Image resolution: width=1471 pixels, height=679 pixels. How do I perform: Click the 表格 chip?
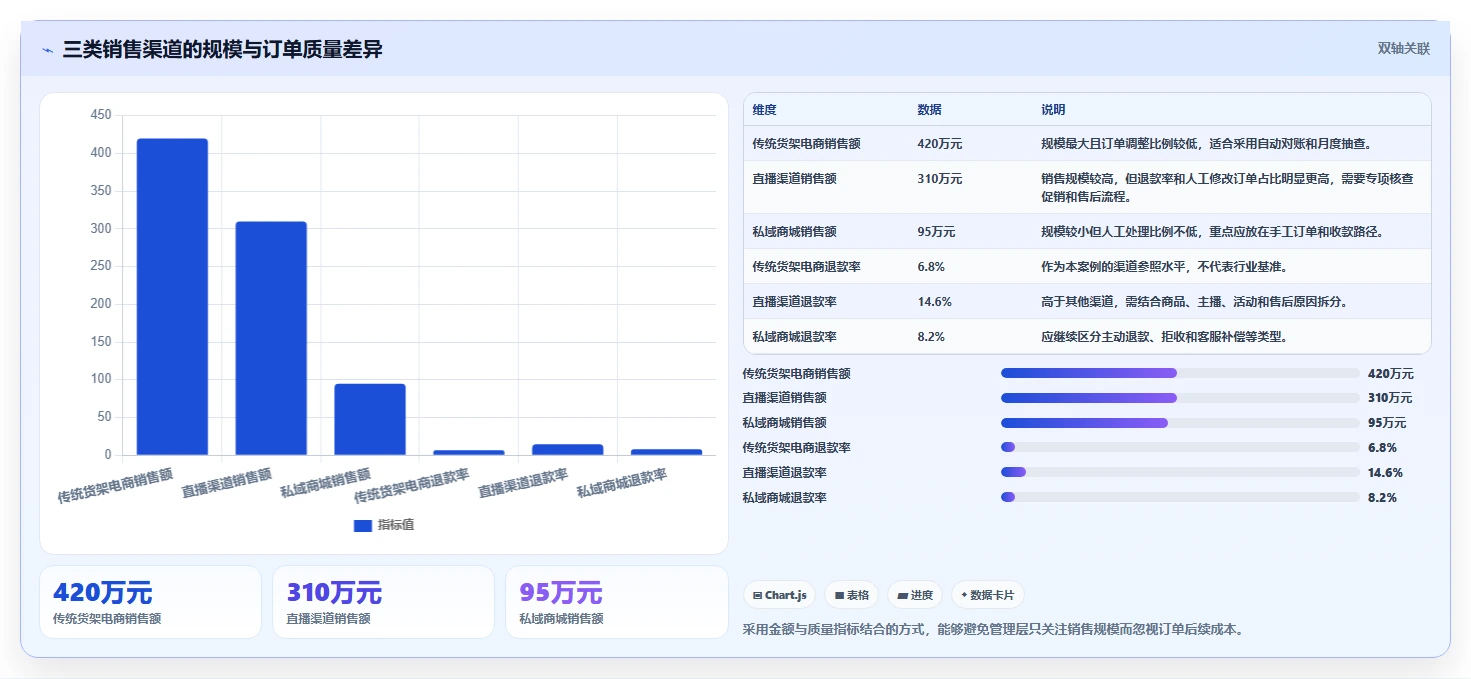point(852,595)
